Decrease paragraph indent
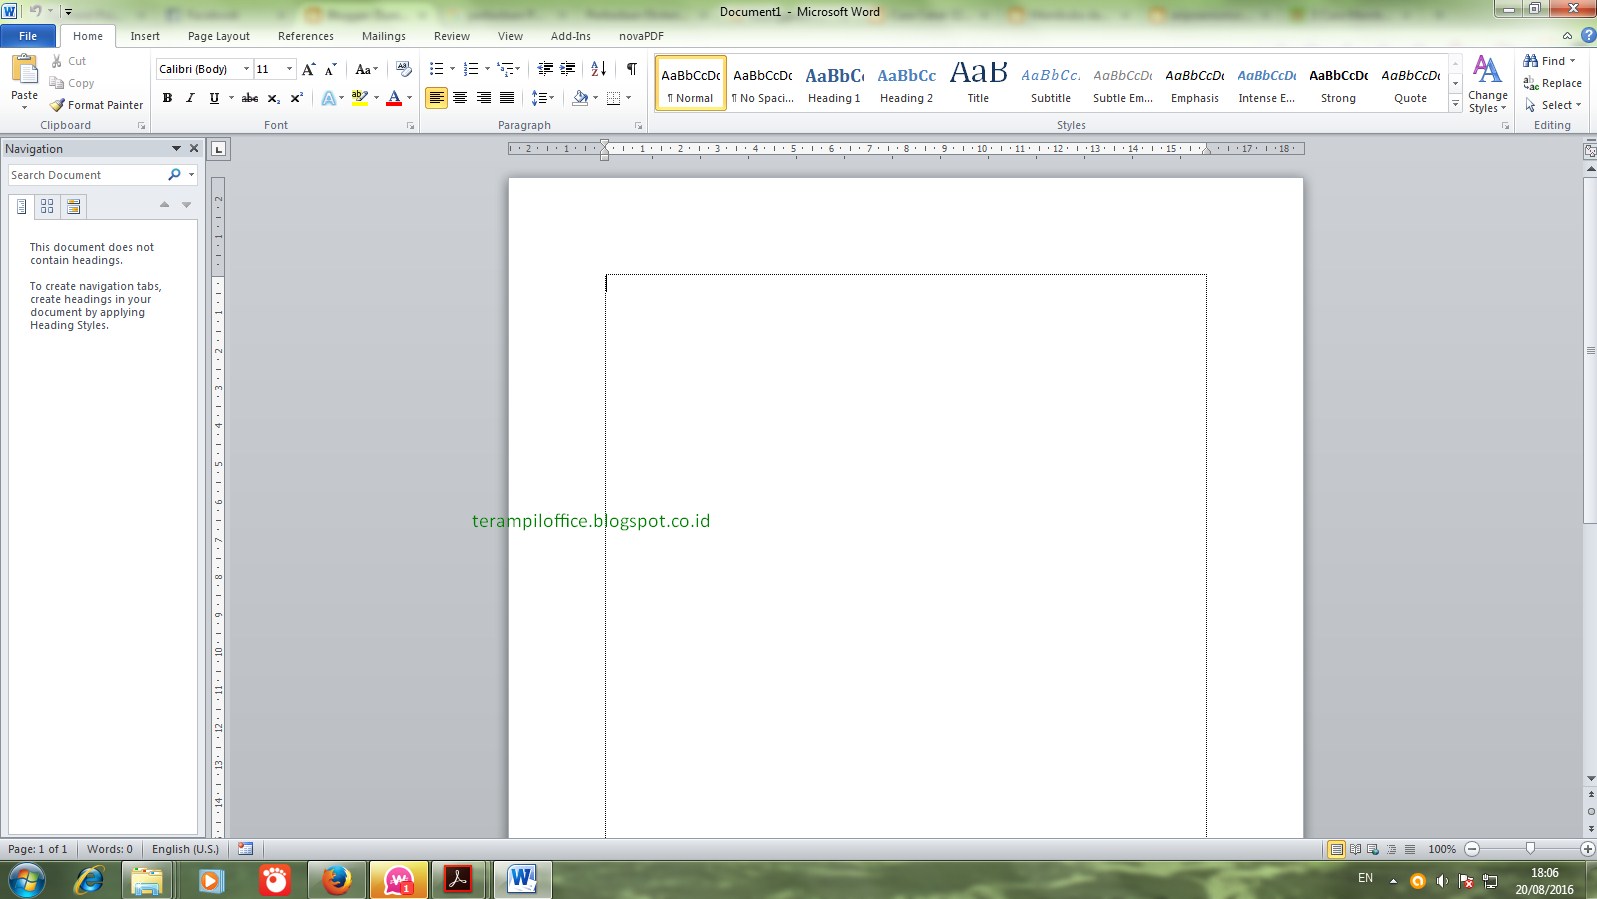 point(545,69)
